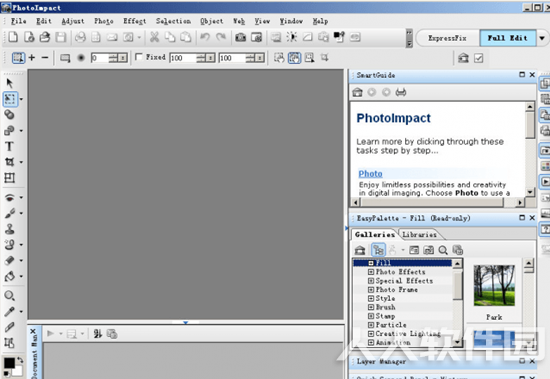Click the foreground black color swatch
Image resolution: width=550 pixels, height=379 pixels.
(x=8, y=363)
